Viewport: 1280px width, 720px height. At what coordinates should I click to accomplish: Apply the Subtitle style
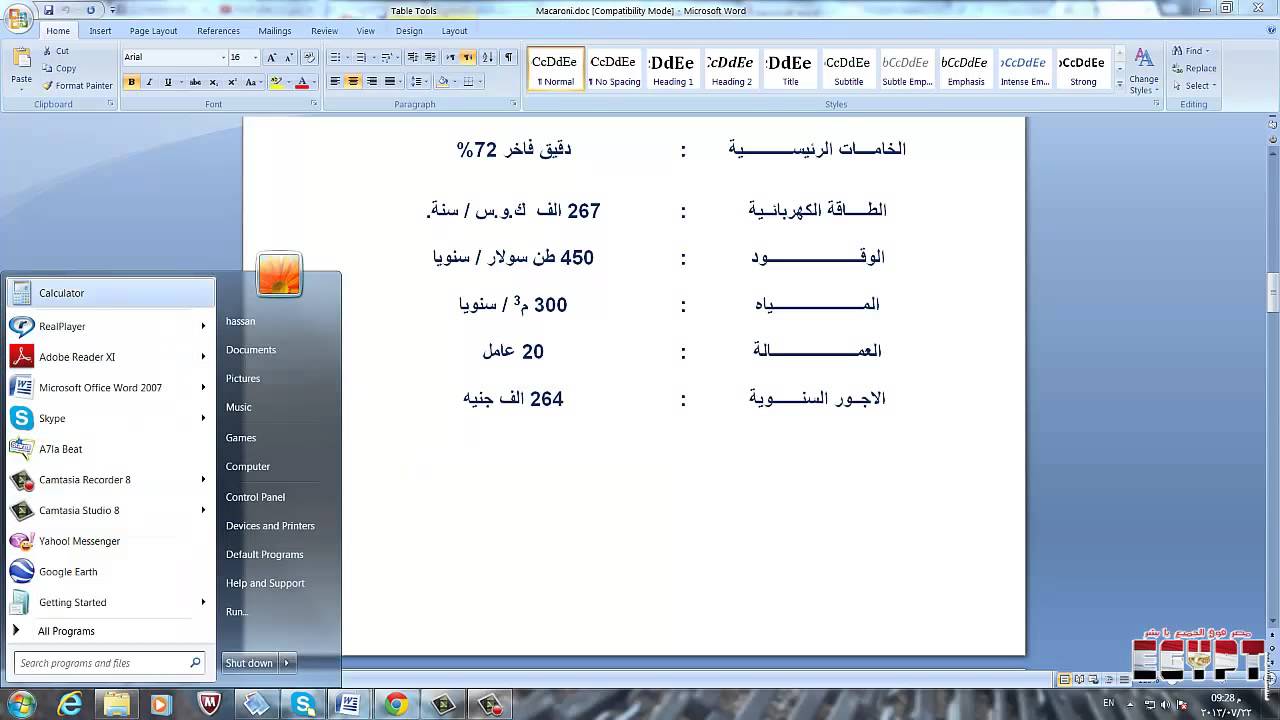pos(848,69)
